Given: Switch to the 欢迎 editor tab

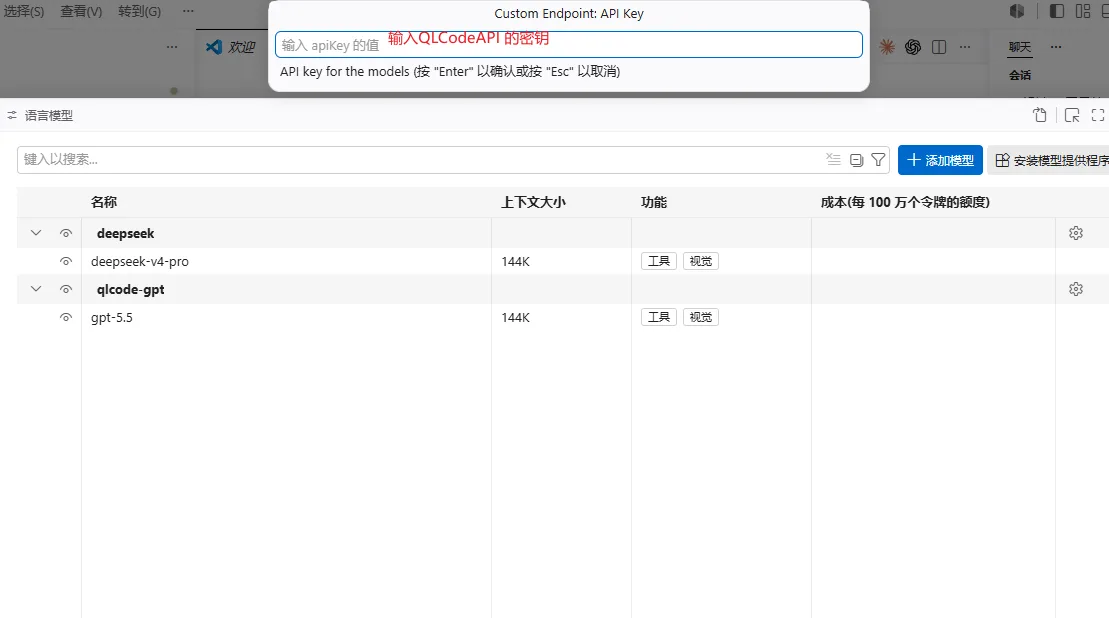Looking at the screenshot, I should click(231, 47).
